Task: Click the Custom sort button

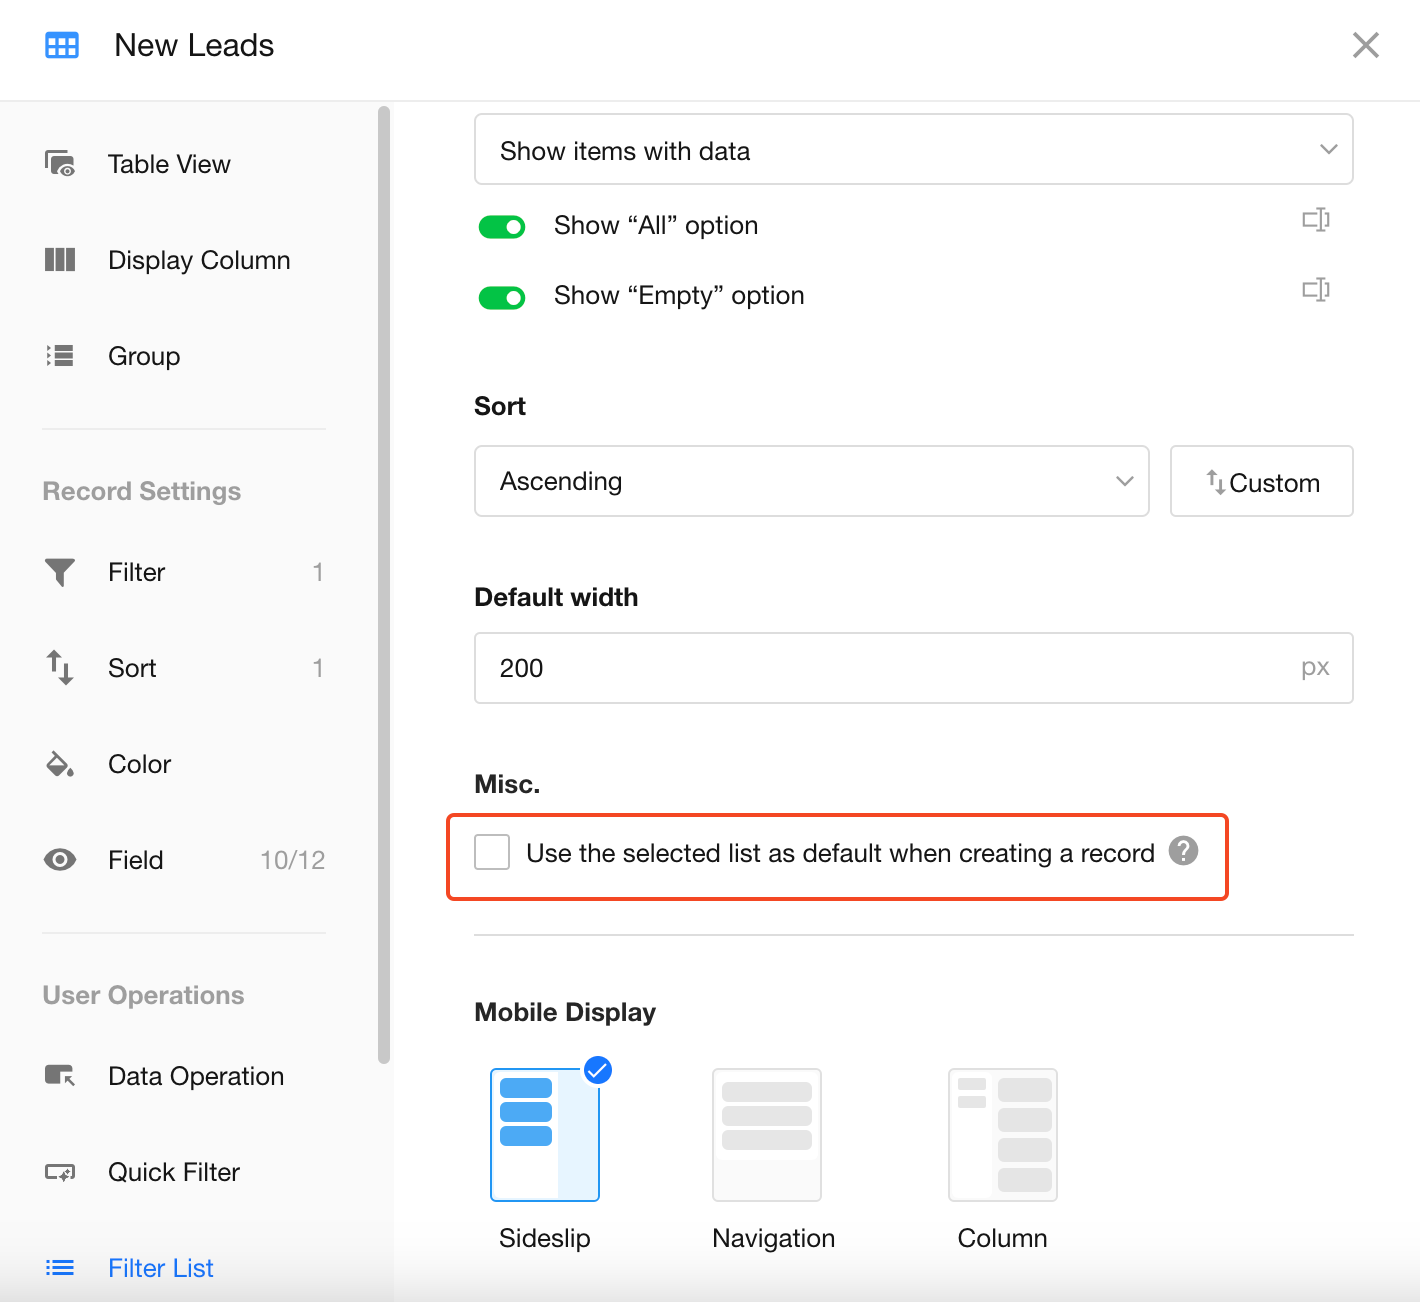Action: coord(1261,482)
